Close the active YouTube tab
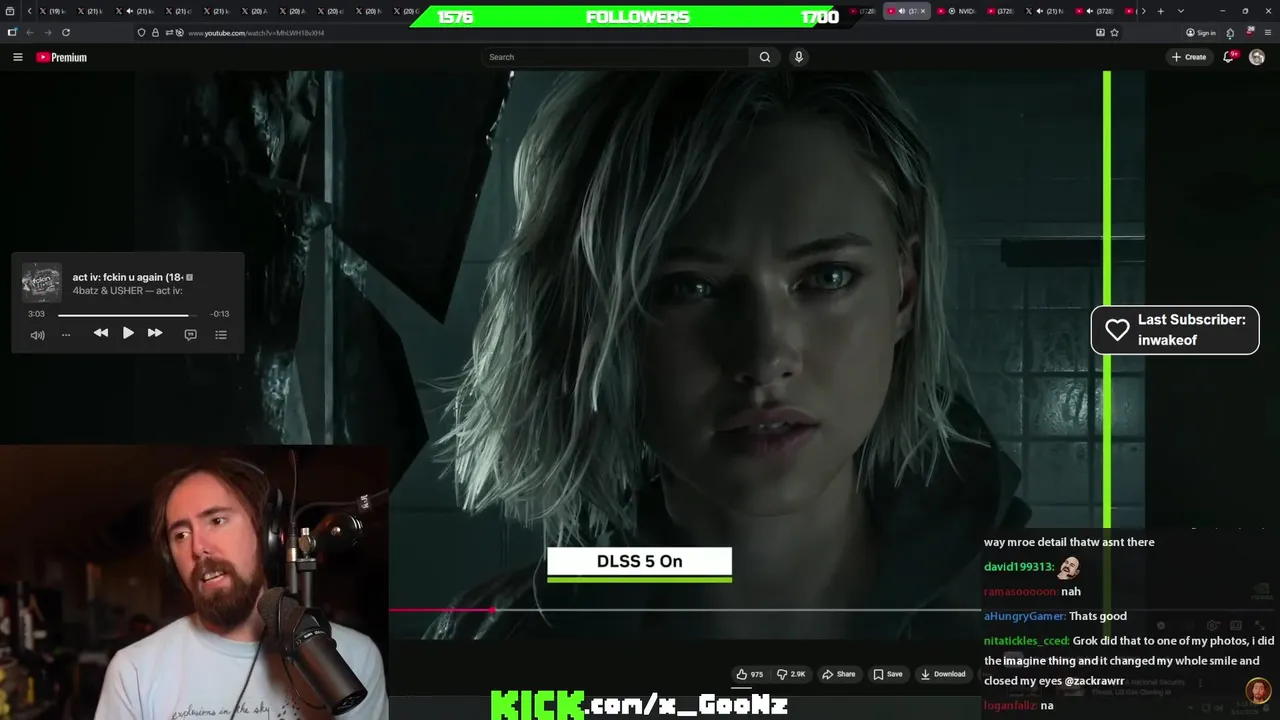This screenshot has width=1280, height=720. [x=923, y=11]
